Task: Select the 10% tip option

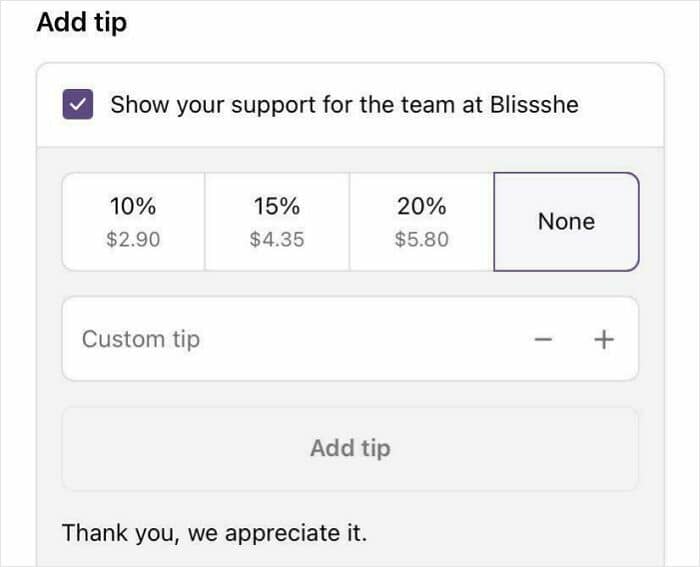Action: pos(134,221)
